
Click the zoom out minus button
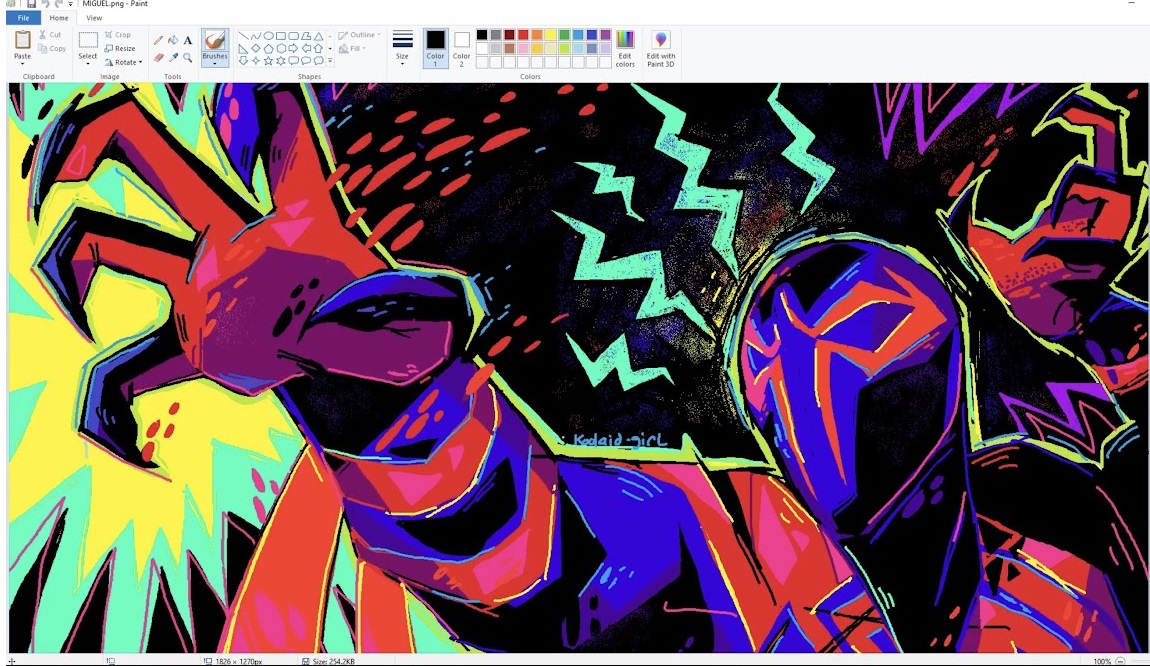pos(1120,661)
